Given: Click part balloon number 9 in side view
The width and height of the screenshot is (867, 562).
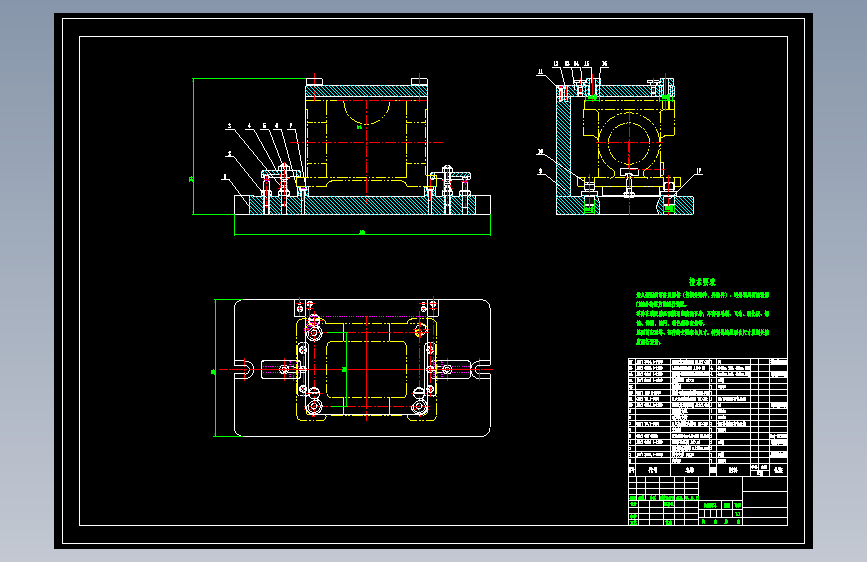Looking at the screenshot, I should tap(541, 171).
